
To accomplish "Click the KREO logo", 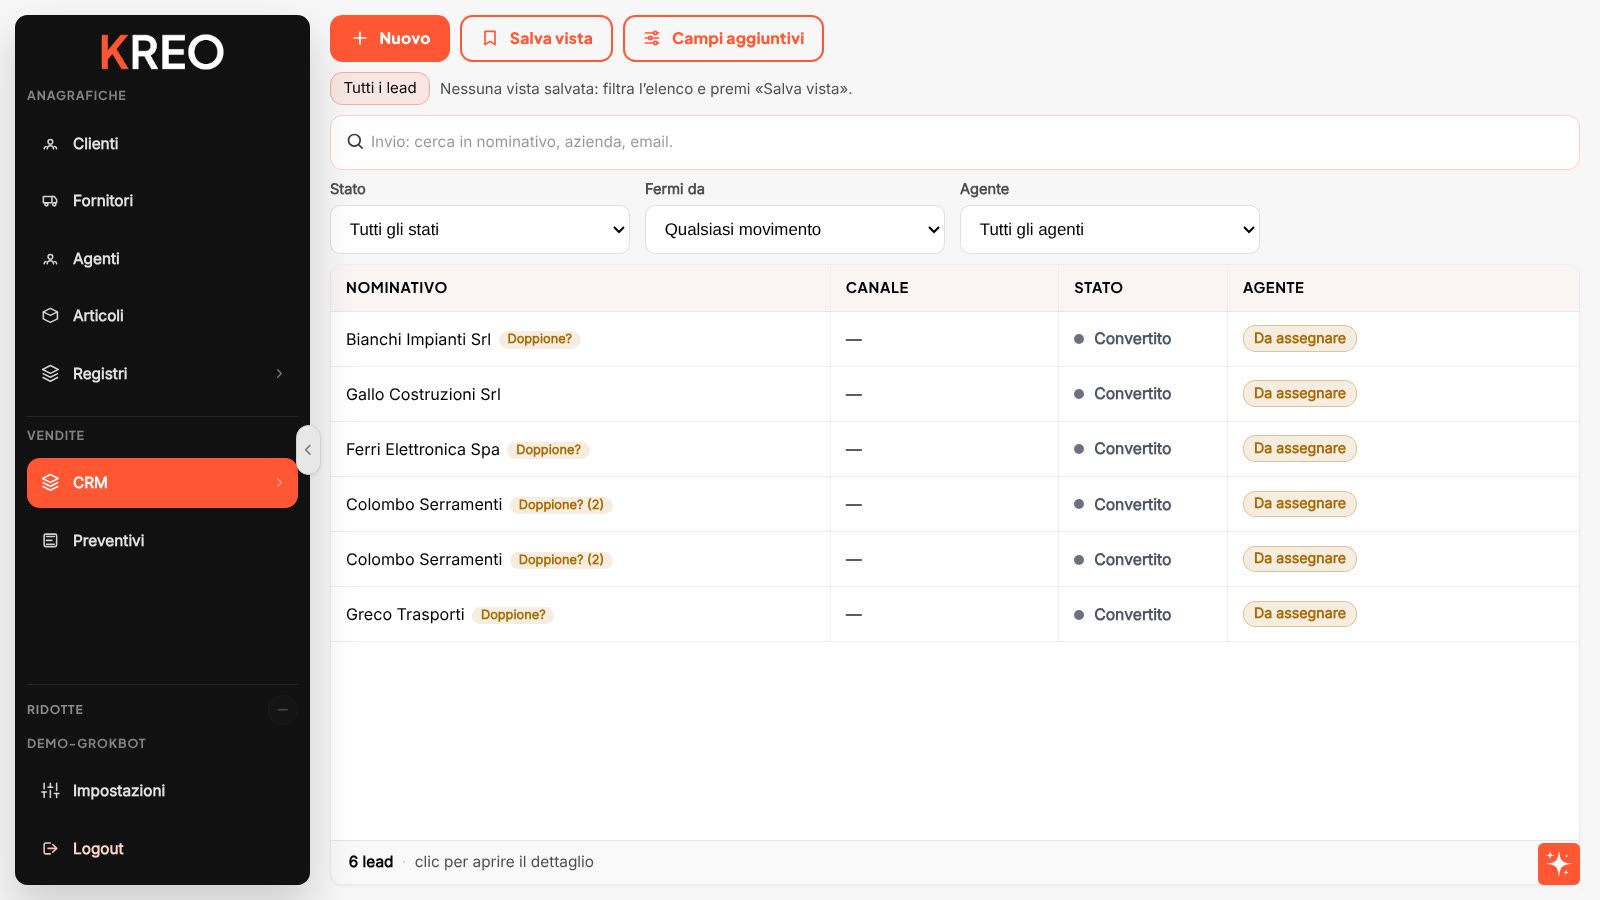I will click(162, 52).
